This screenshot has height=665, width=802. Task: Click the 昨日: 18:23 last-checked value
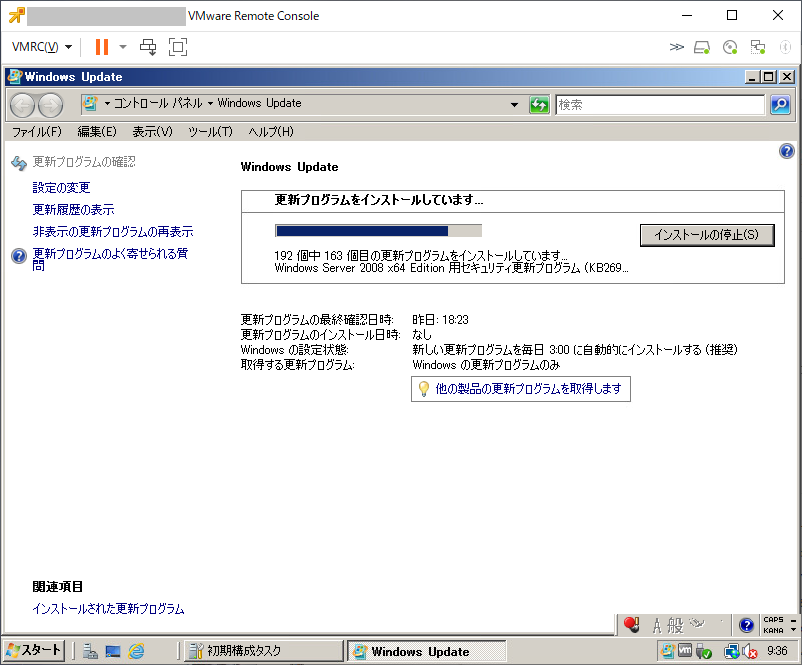(440, 320)
